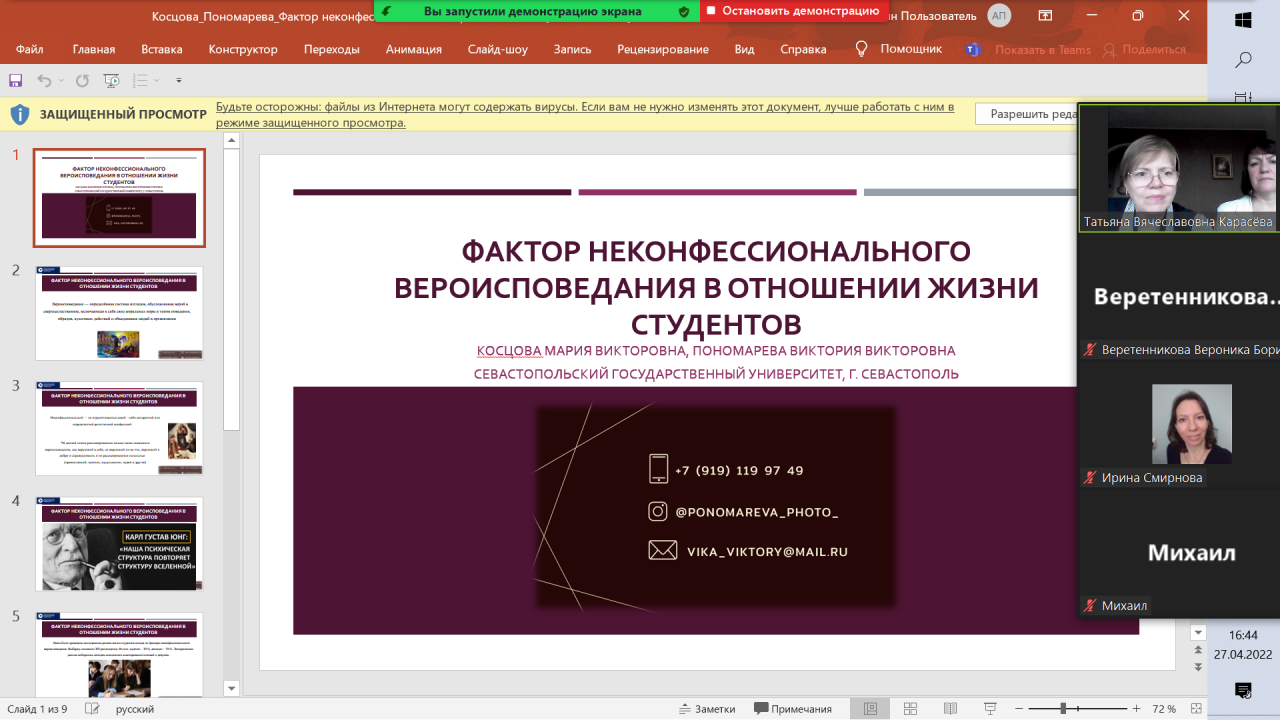Screen dimensions: 1280x720
Task: Switch to Reading view in status bar
Action: coord(948,709)
